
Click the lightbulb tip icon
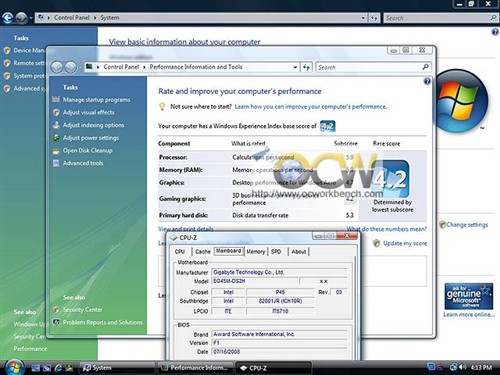(x=162, y=107)
